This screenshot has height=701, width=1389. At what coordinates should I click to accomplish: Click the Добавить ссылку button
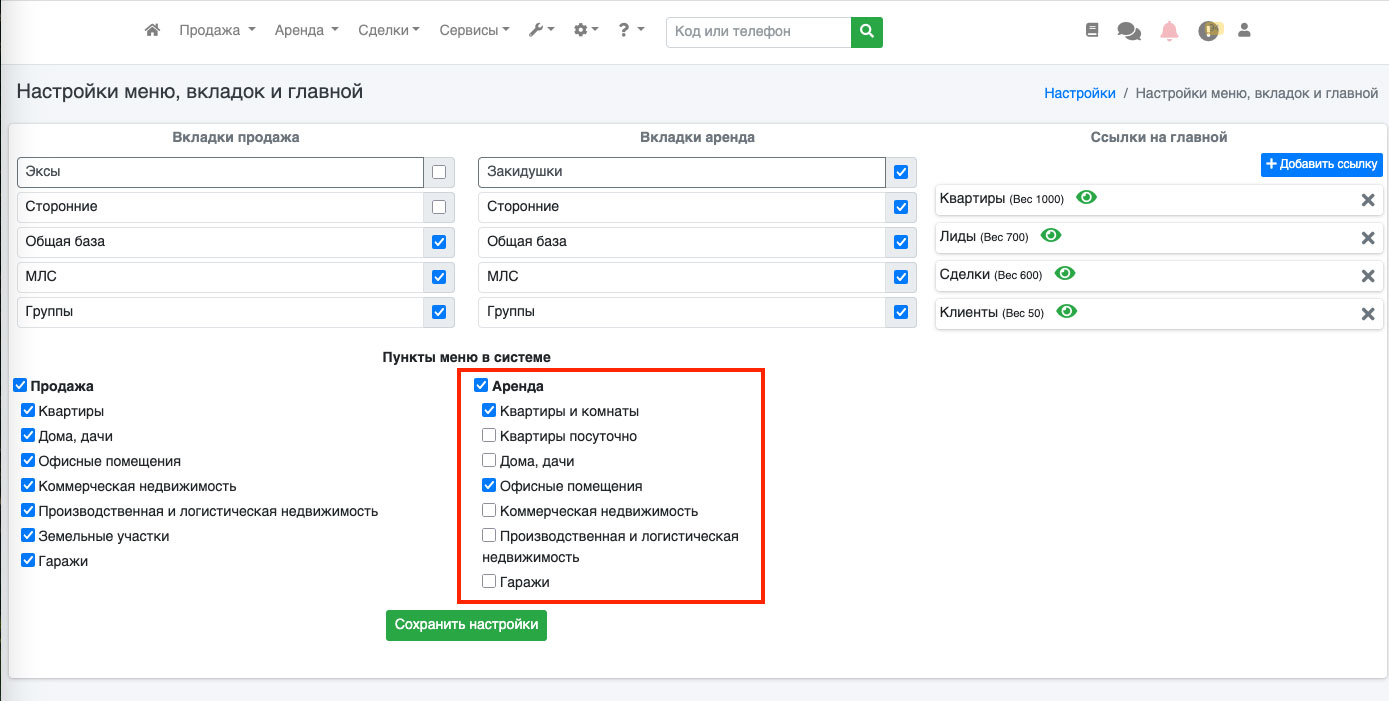[1322, 164]
